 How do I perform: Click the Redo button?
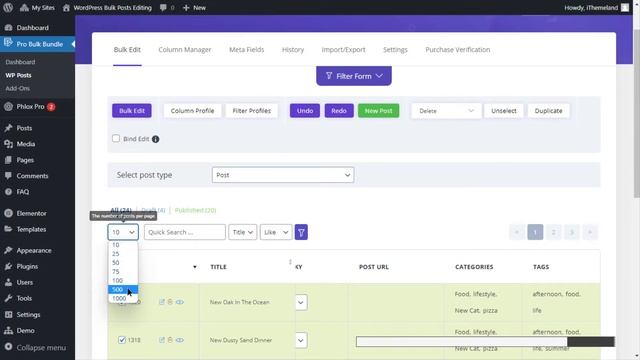(x=339, y=111)
